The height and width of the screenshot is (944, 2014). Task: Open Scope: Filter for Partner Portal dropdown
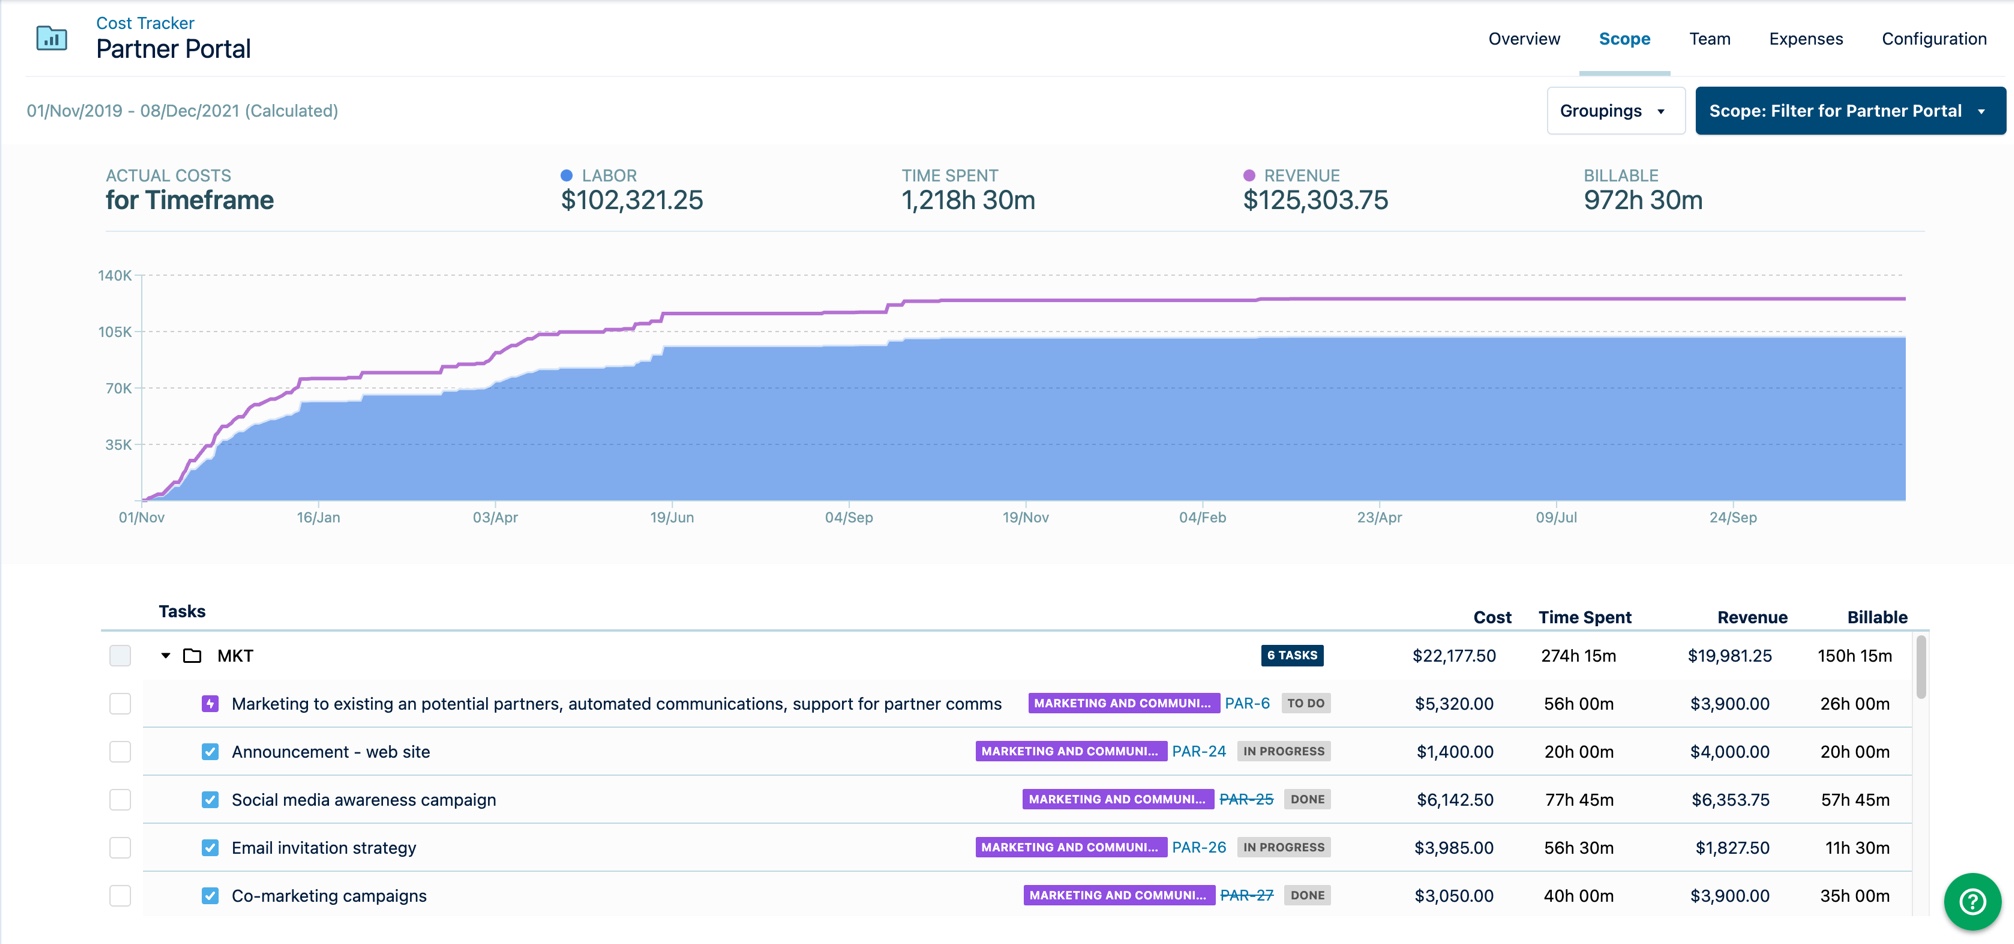click(1849, 111)
